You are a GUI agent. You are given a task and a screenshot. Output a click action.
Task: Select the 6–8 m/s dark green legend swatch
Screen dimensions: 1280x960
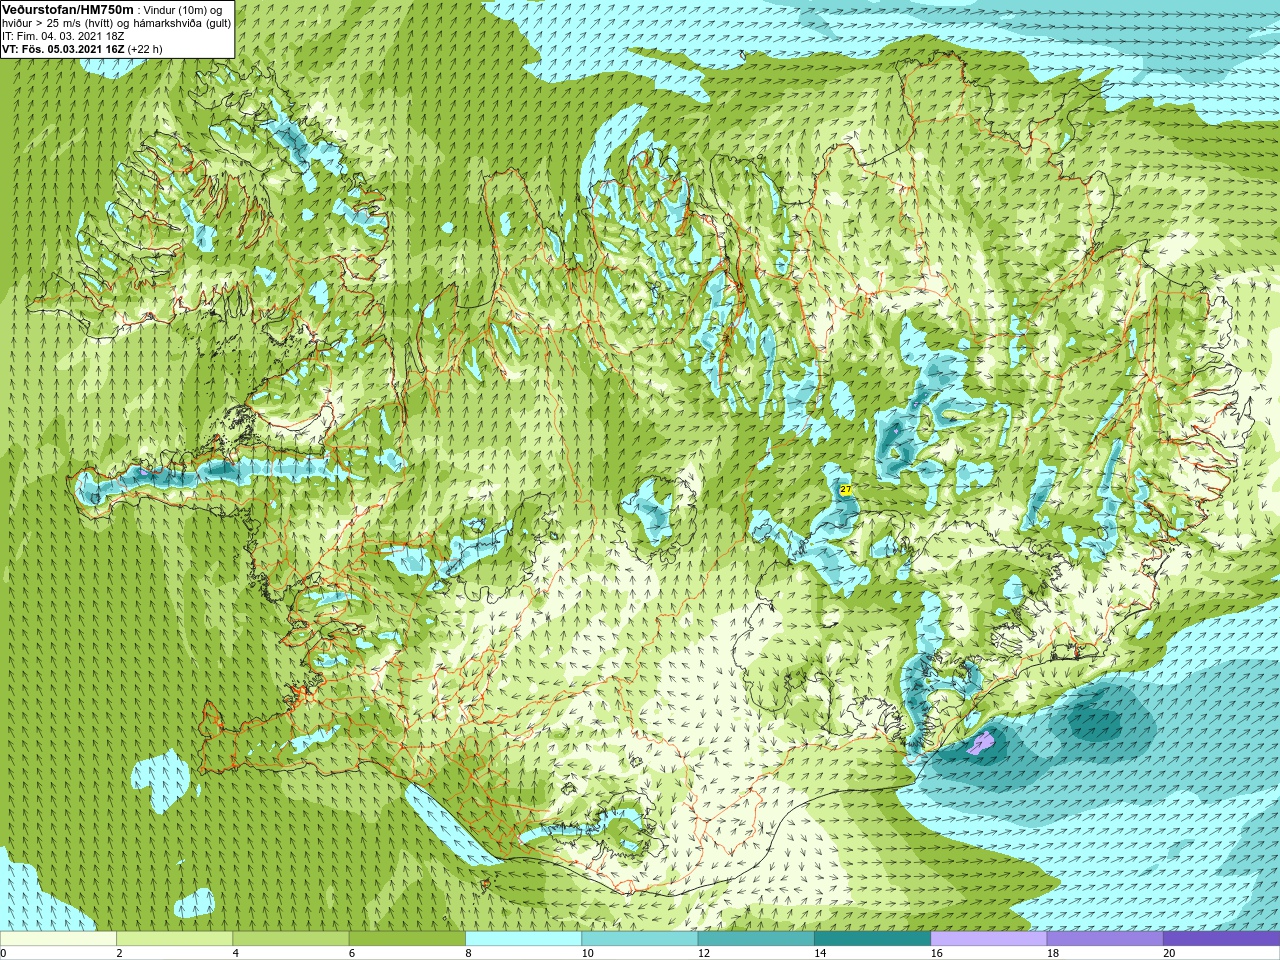407,939
